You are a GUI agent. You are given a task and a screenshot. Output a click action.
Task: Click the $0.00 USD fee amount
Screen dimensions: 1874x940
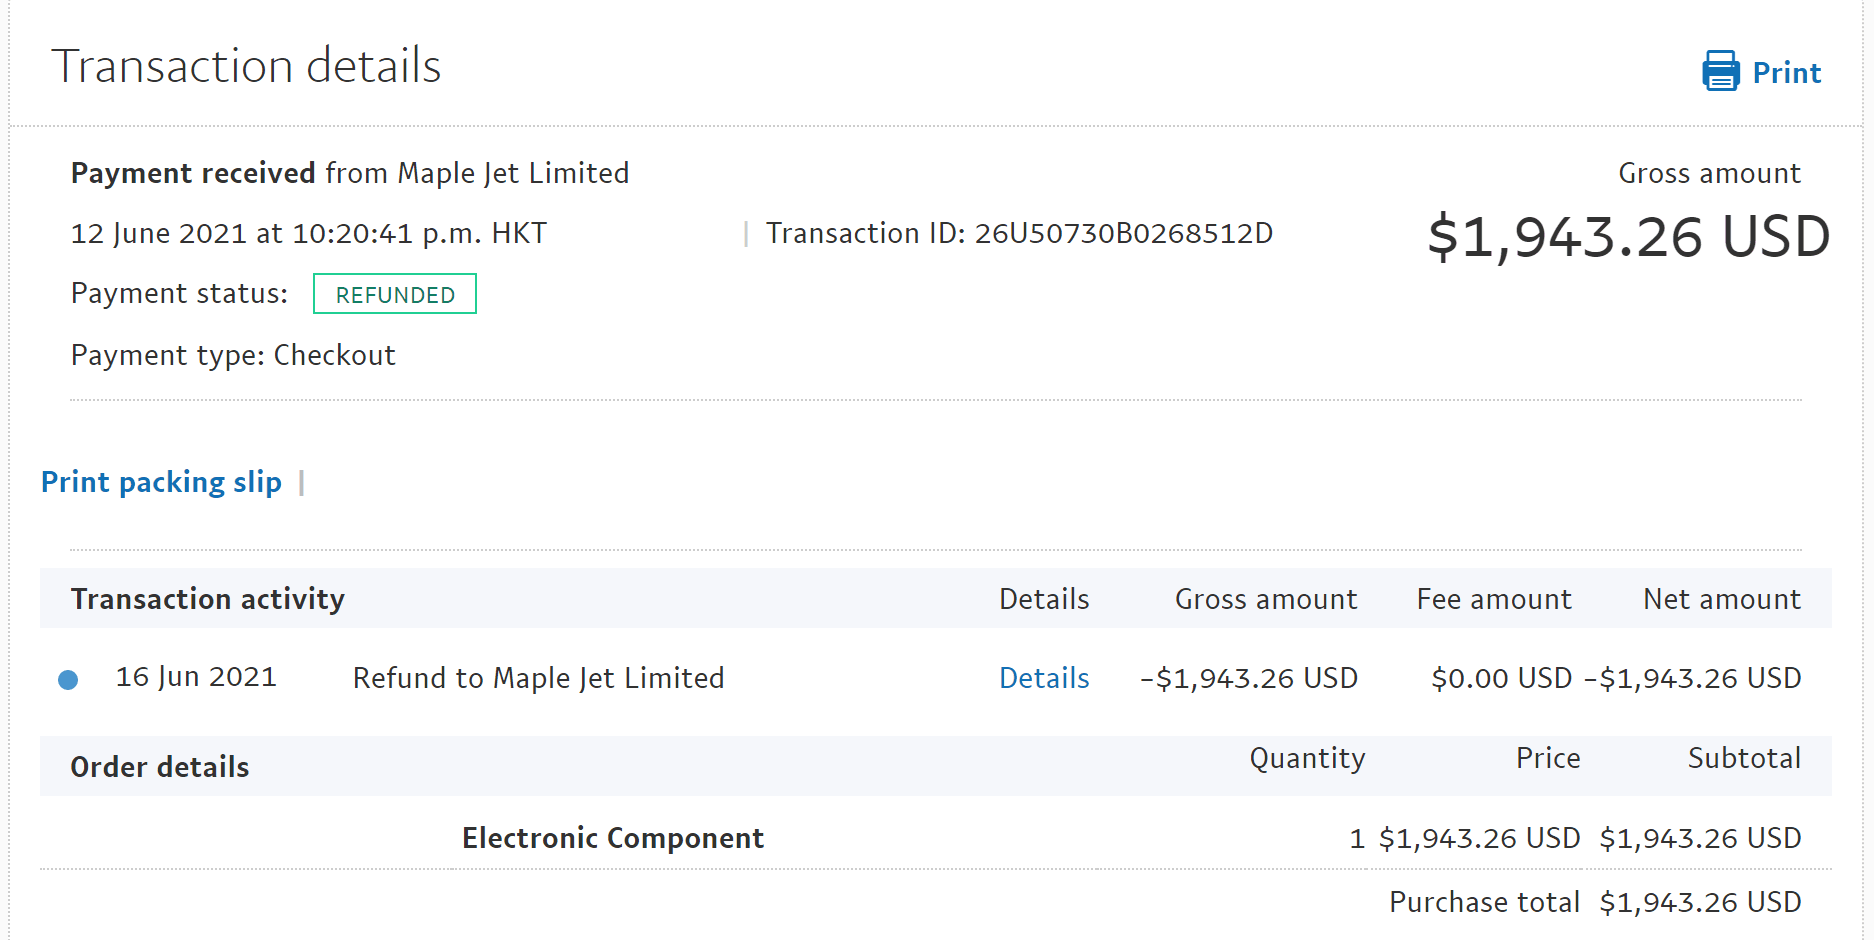click(1501, 678)
